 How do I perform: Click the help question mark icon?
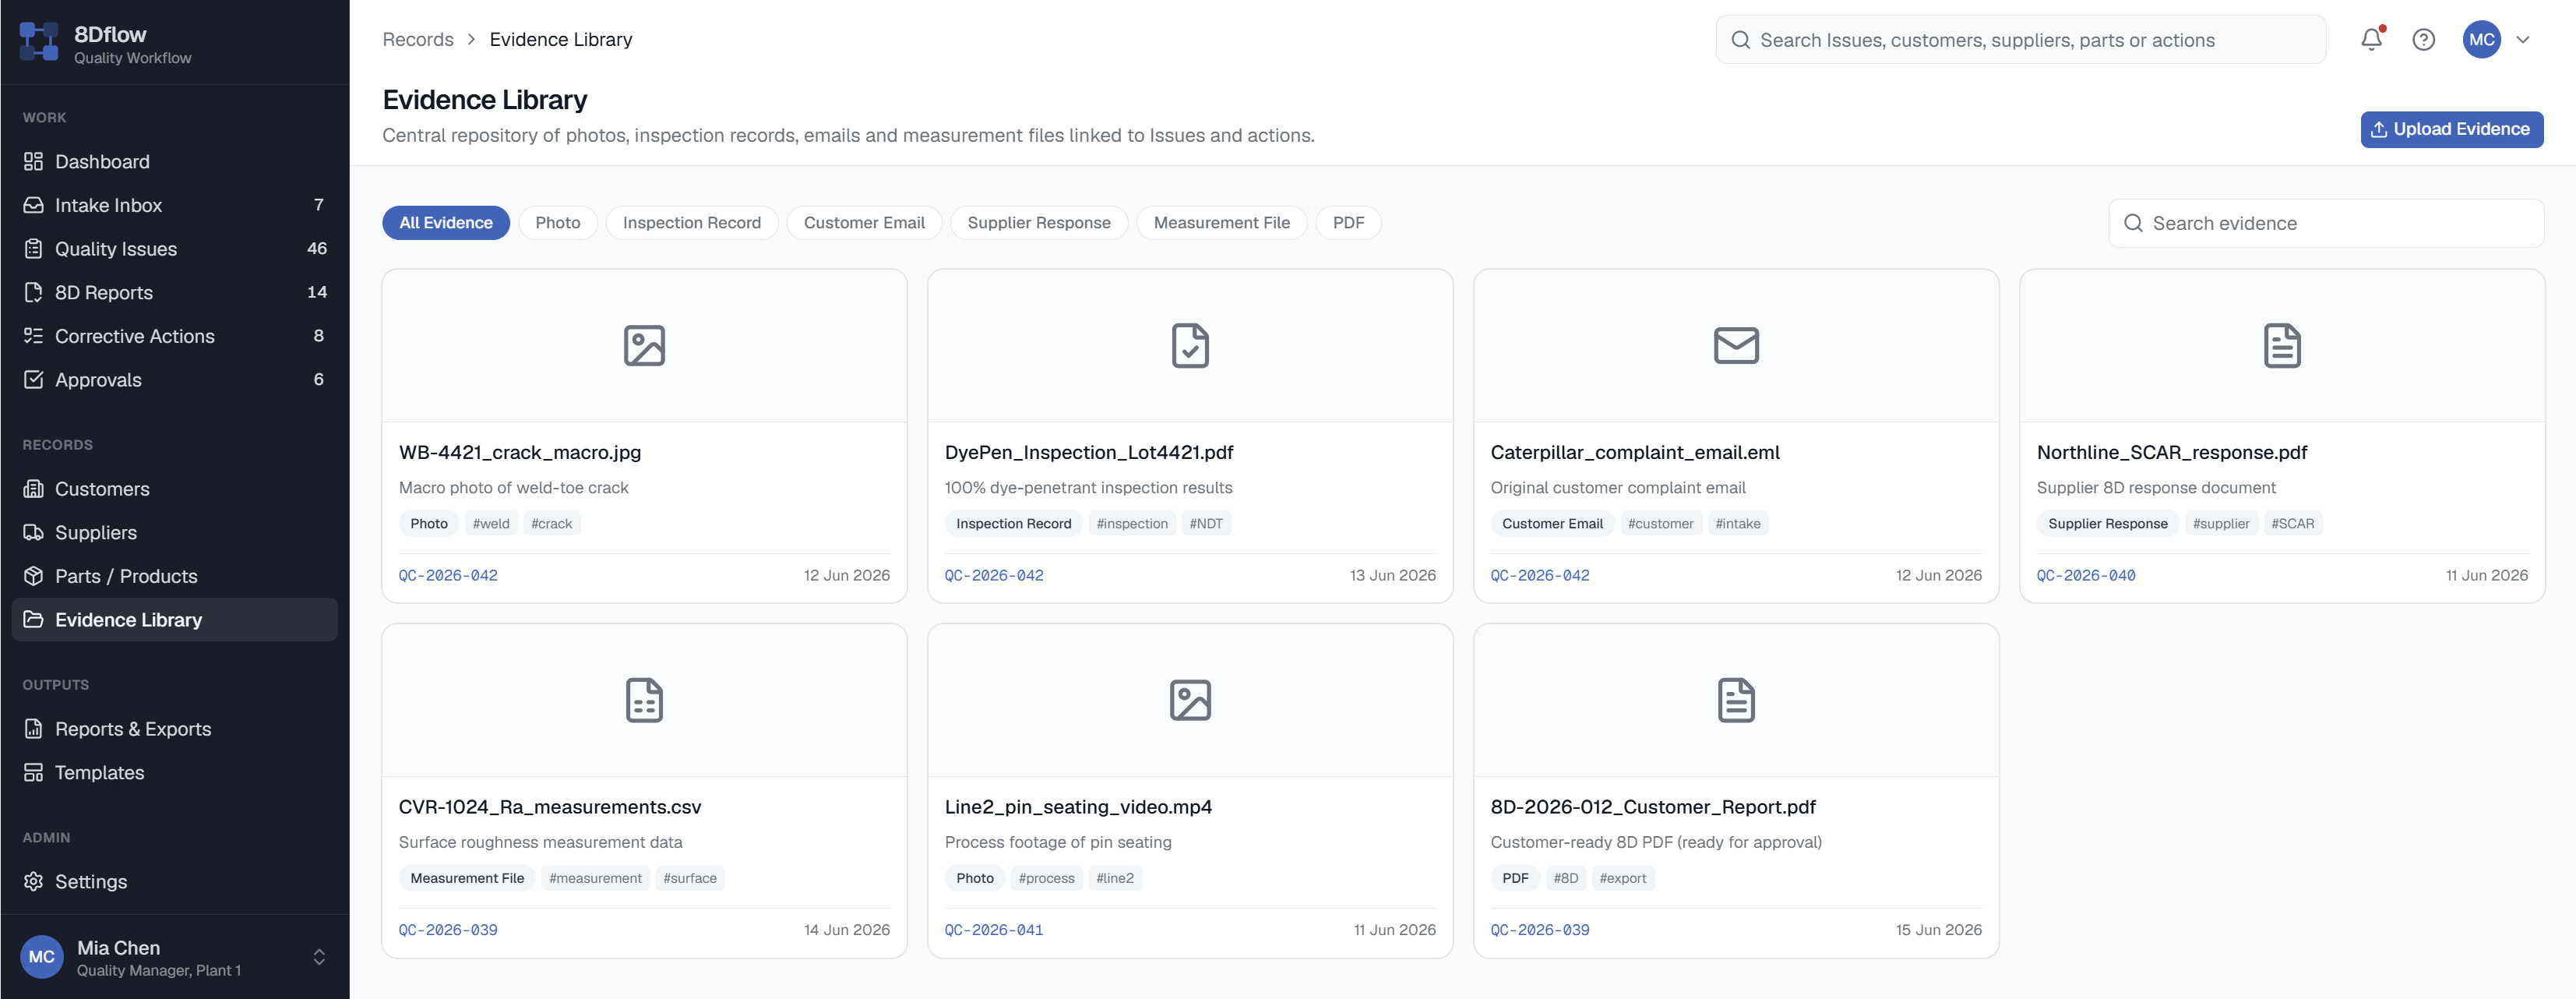coord(2423,40)
